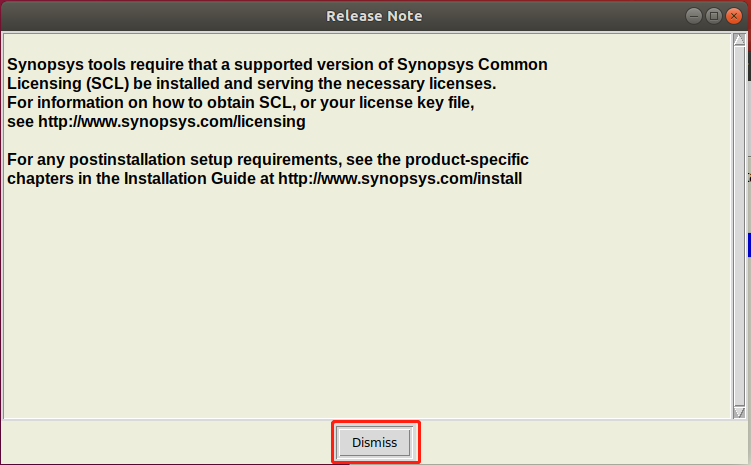
Task: Click the 'For information on how to obtain' line
Action: tap(240, 102)
